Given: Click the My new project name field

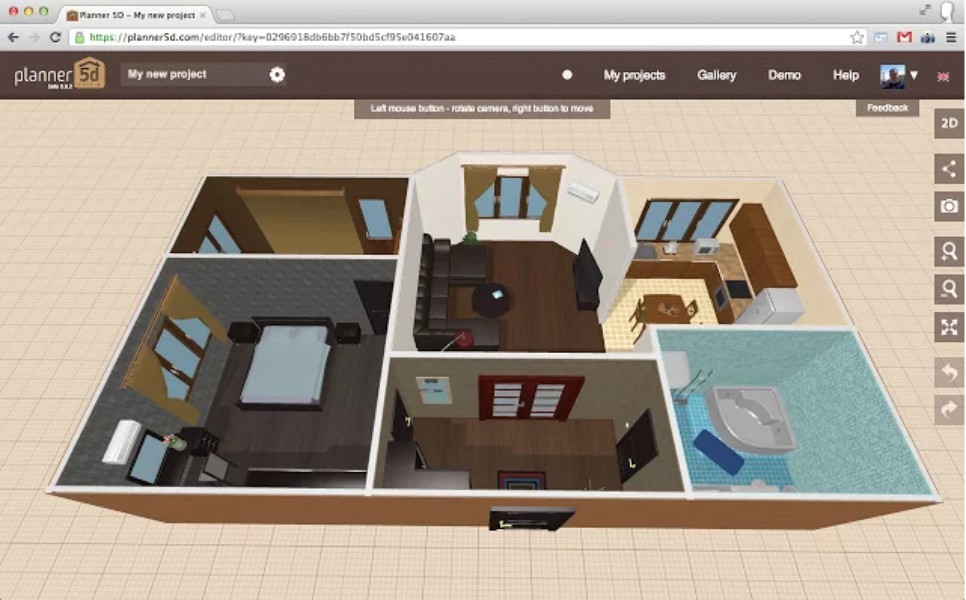Looking at the screenshot, I should click(x=192, y=75).
